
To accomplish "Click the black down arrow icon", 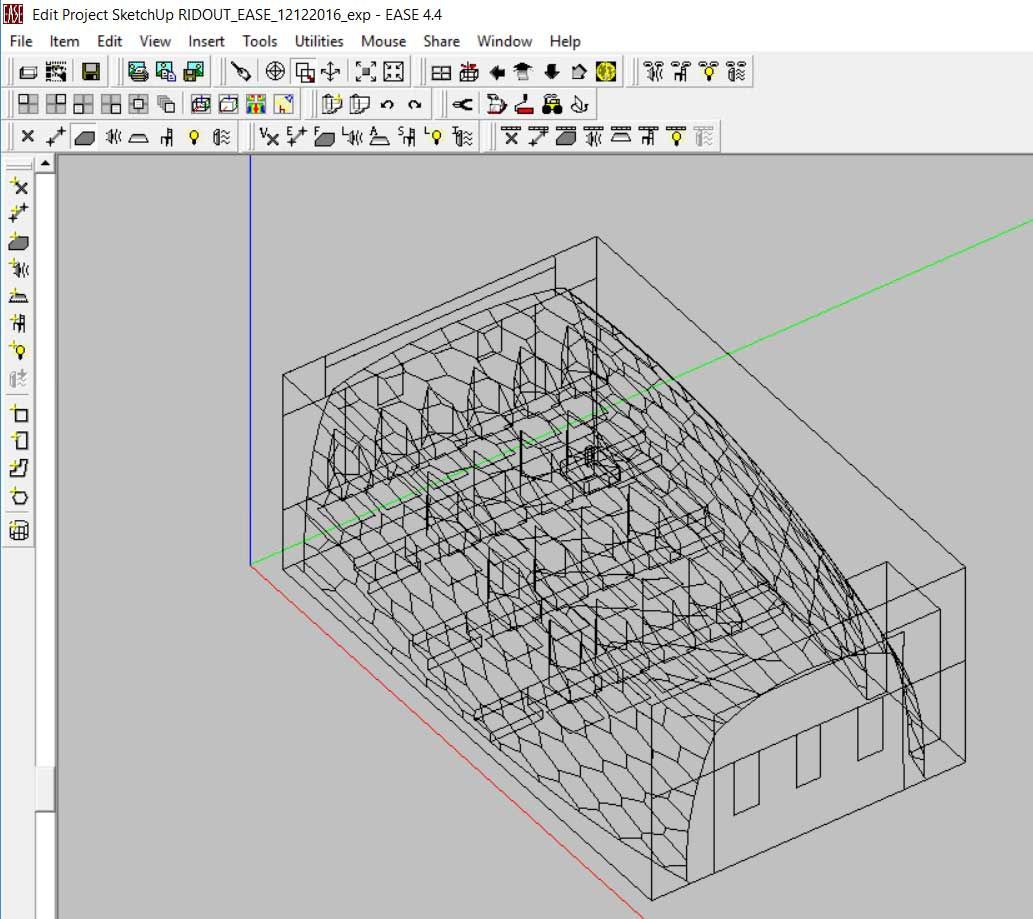I will pos(551,71).
